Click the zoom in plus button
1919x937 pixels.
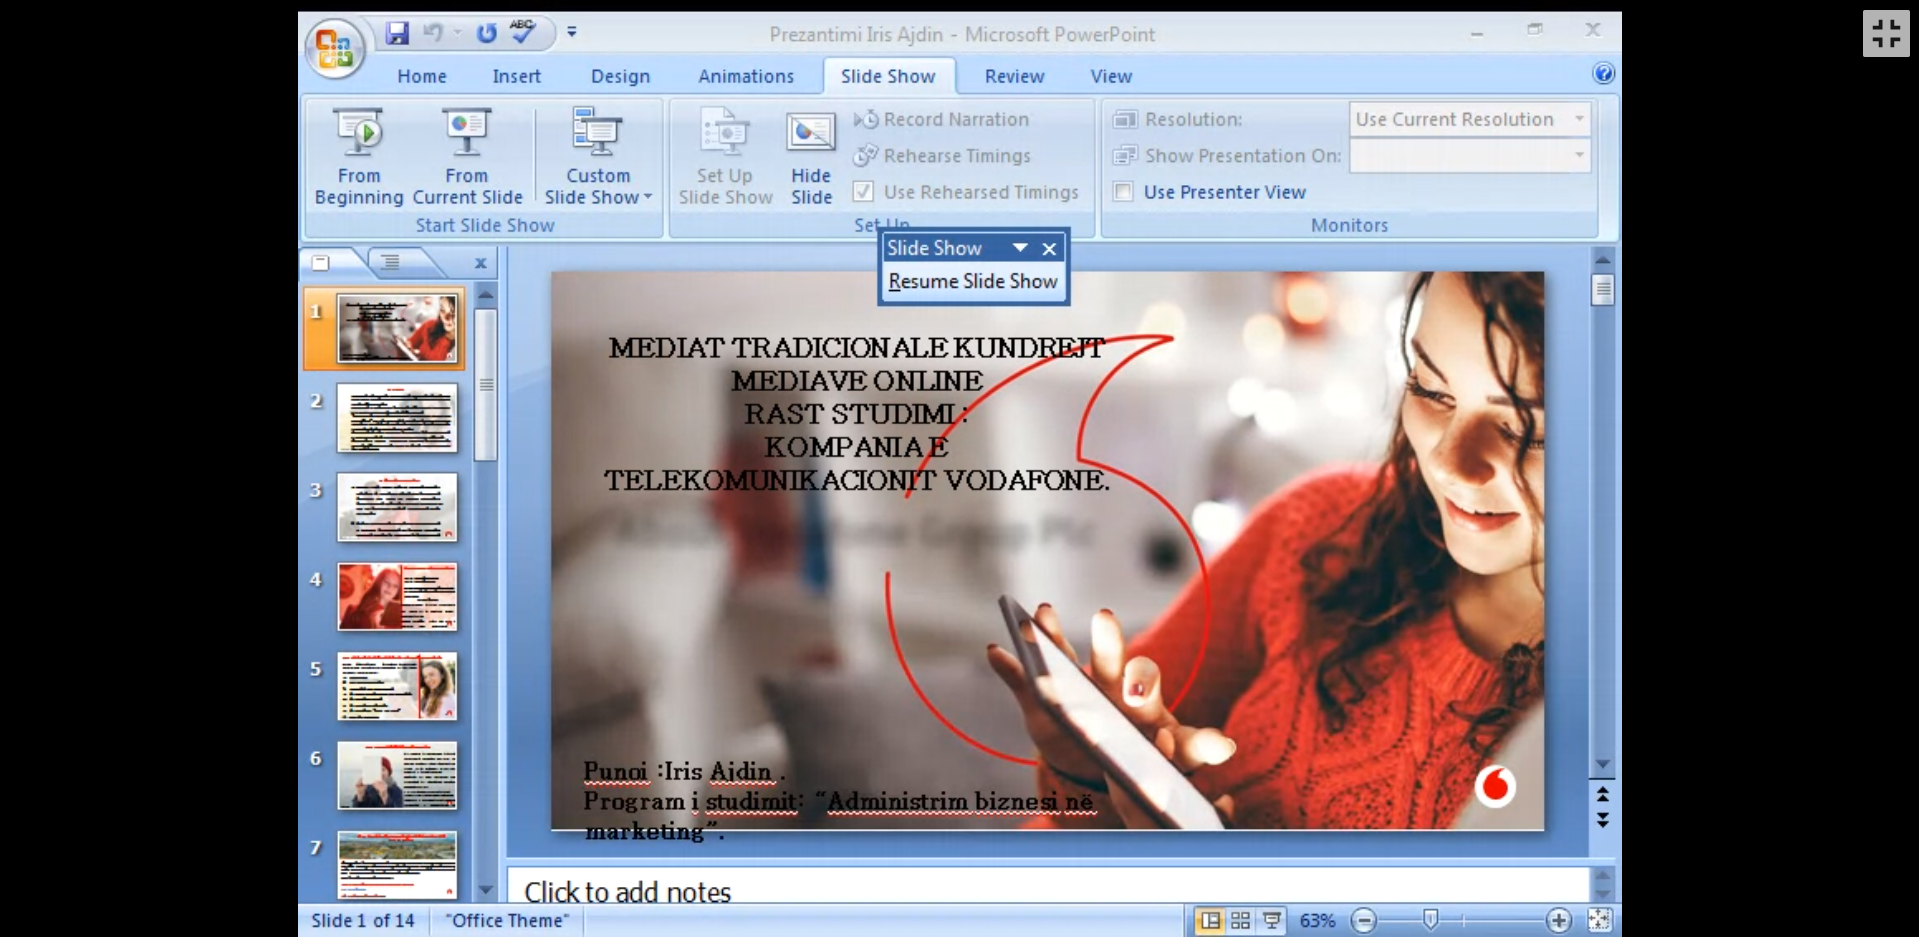click(1557, 920)
